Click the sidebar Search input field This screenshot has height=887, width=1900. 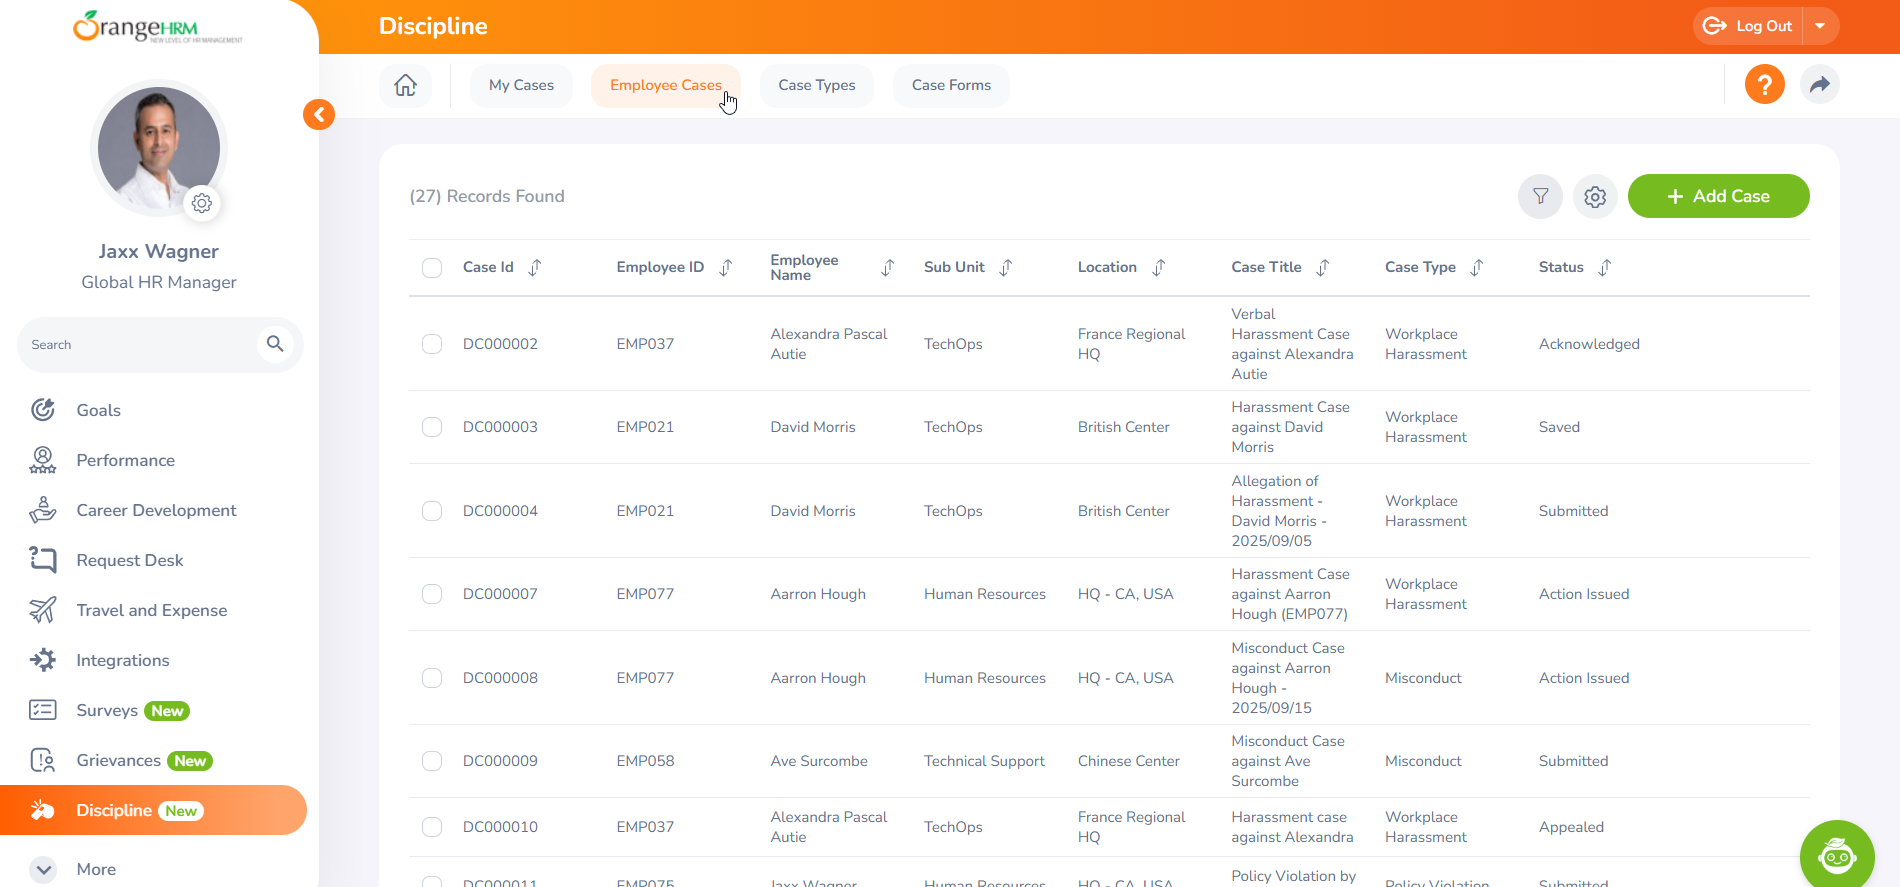[x=140, y=345]
